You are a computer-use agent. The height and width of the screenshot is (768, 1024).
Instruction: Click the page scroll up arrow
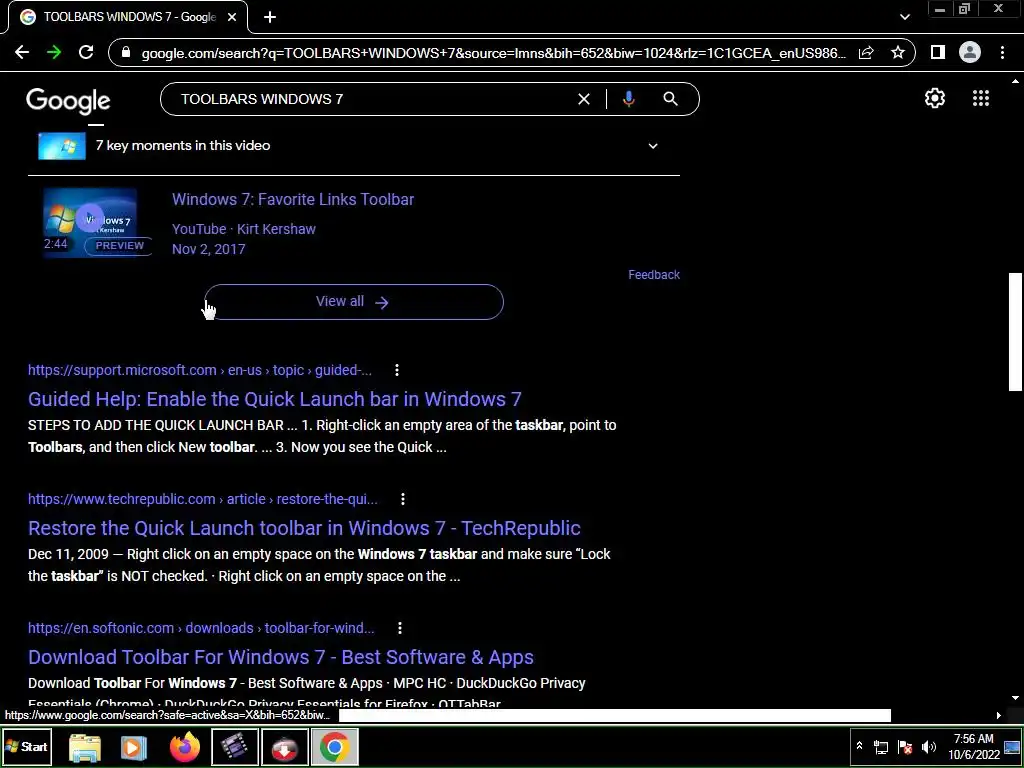click(1015, 82)
